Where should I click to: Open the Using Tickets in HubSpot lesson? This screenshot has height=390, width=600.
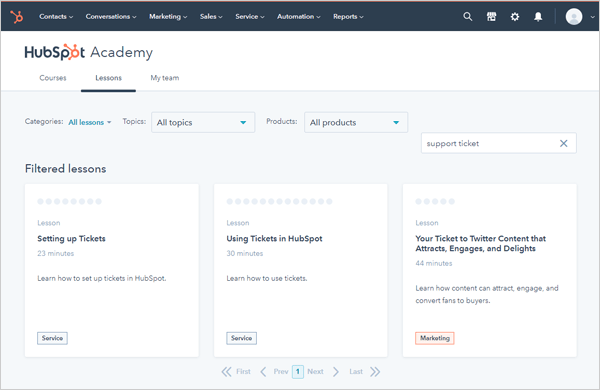[274, 238]
